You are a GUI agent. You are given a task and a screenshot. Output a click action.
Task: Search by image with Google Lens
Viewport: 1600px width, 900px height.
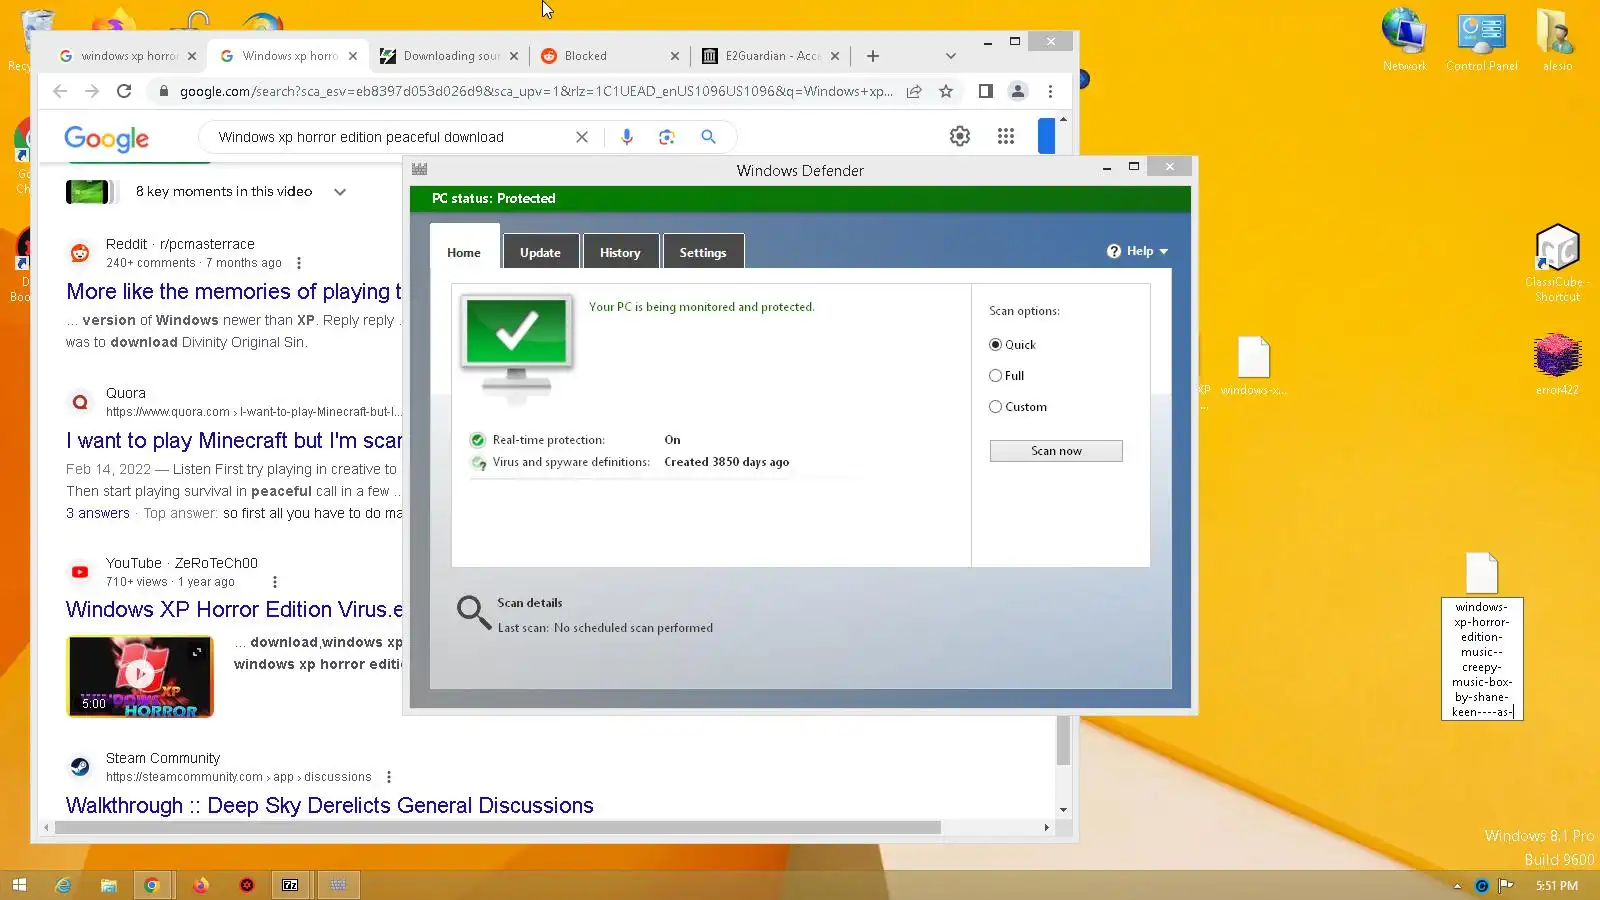click(x=667, y=137)
